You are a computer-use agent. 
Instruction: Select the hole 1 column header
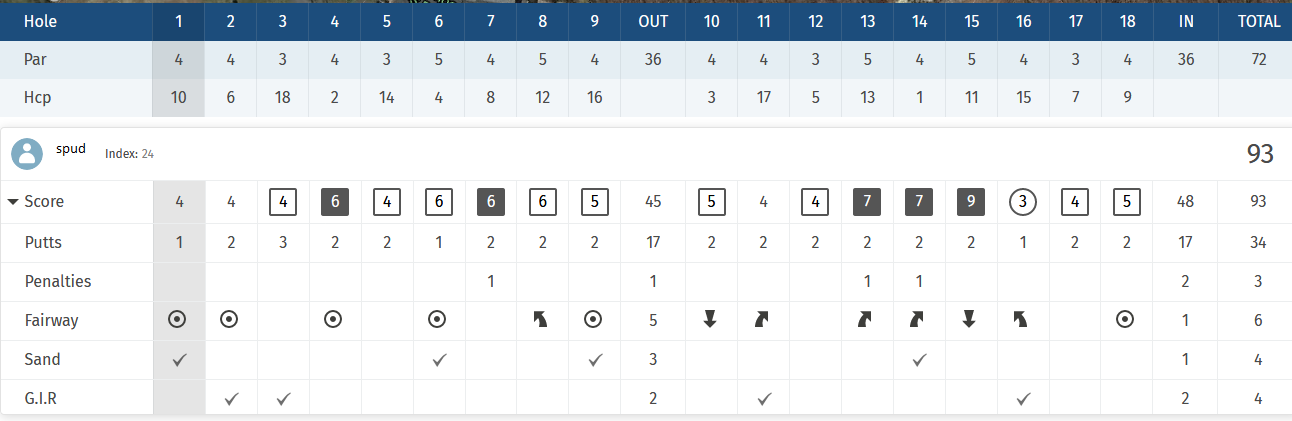tap(178, 21)
